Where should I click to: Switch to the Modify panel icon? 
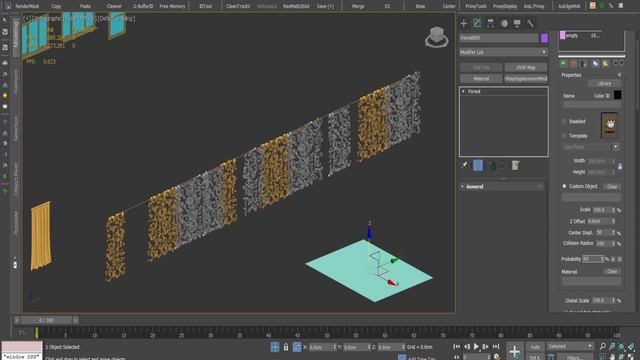pyautogui.click(x=477, y=23)
